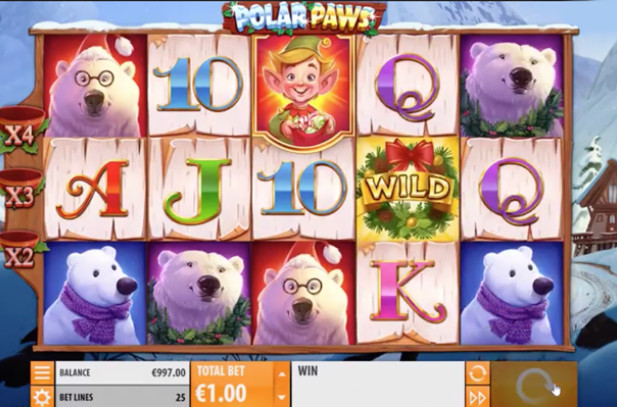
Task: Click the Win amount panel
Action: coord(378,385)
